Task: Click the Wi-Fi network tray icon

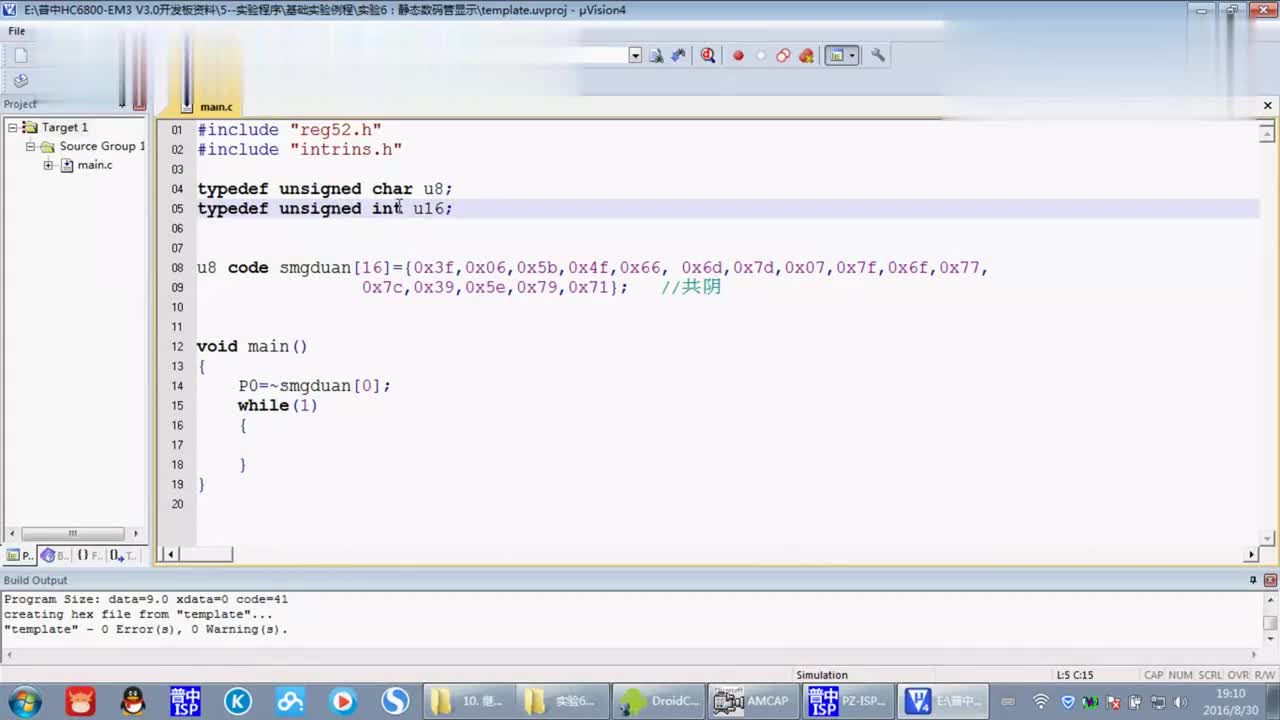Action: point(1040,702)
